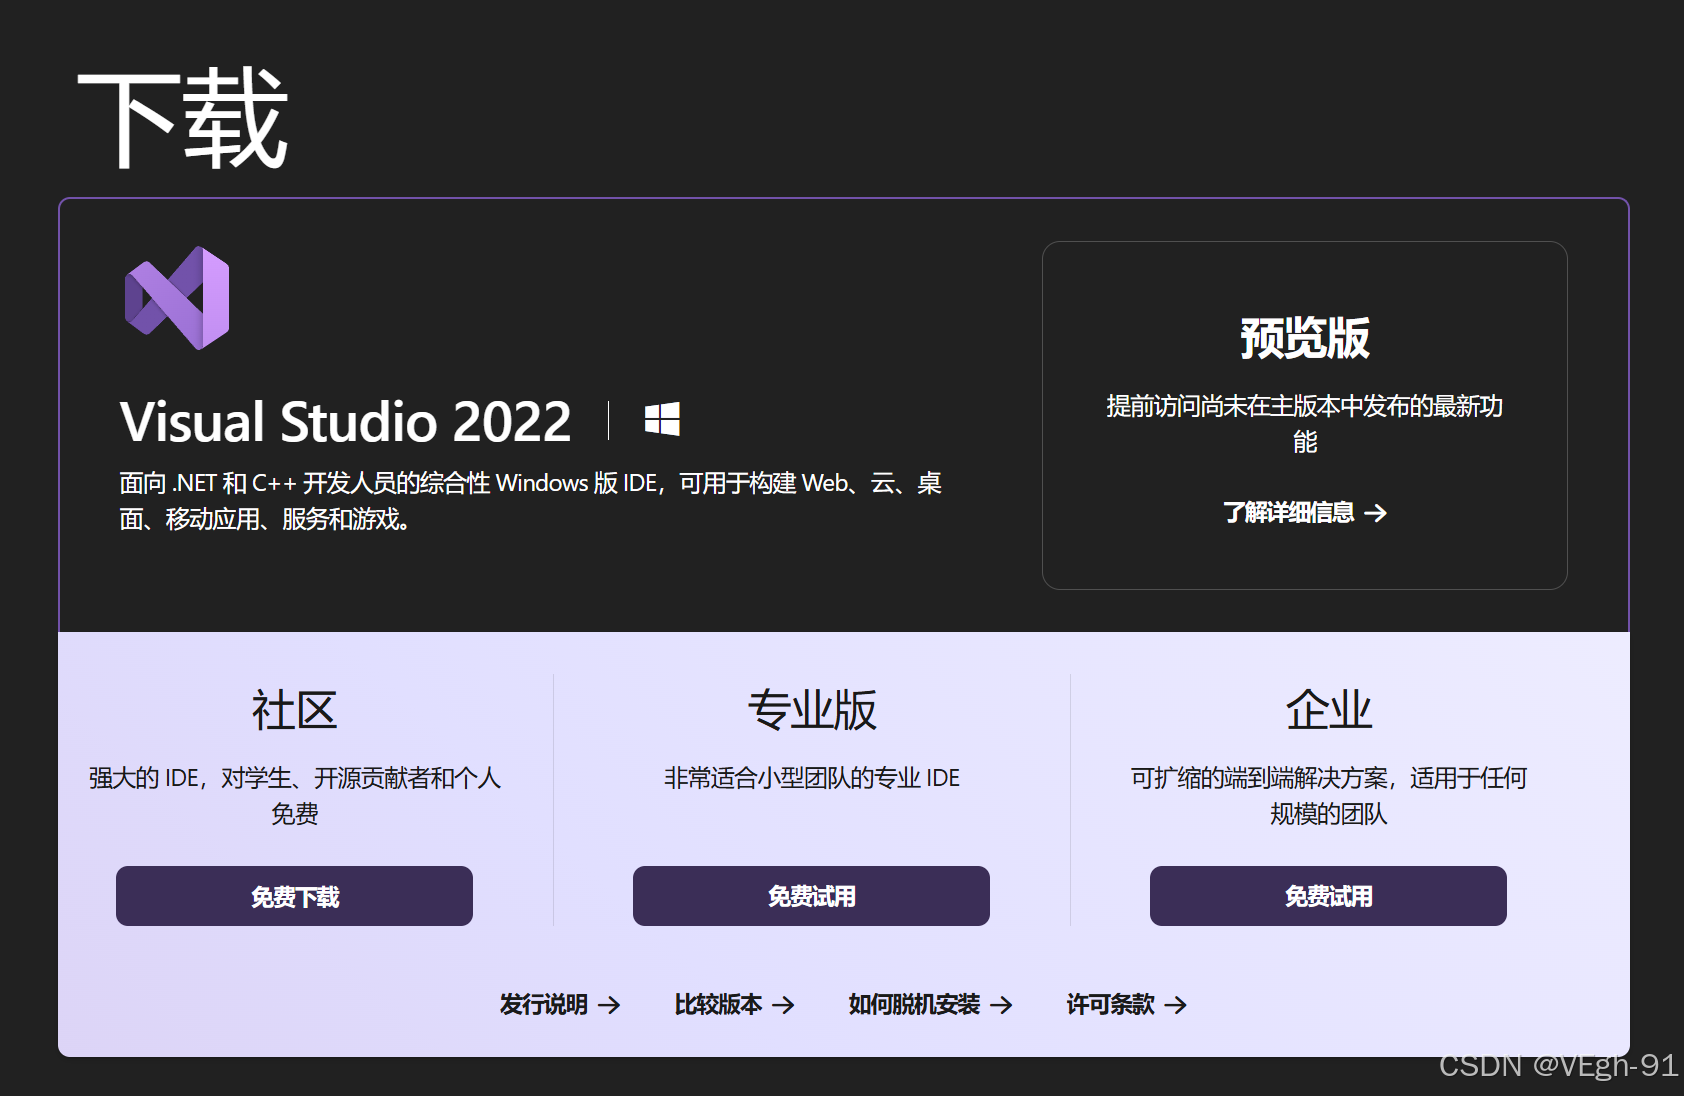Click the description starting 面向 .NET 和 C++
This screenshot has width=1684, height=1096.
point(531,501)
